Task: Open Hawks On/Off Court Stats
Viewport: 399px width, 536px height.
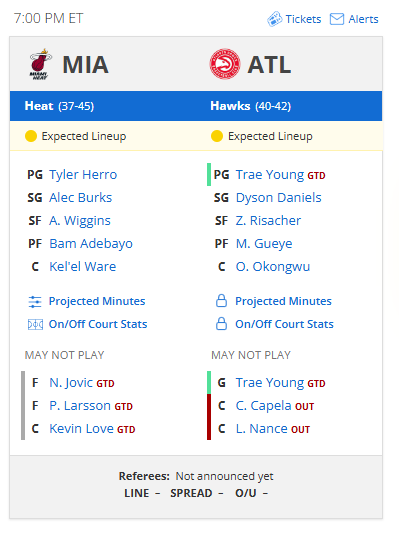Action: coord(284,324)
